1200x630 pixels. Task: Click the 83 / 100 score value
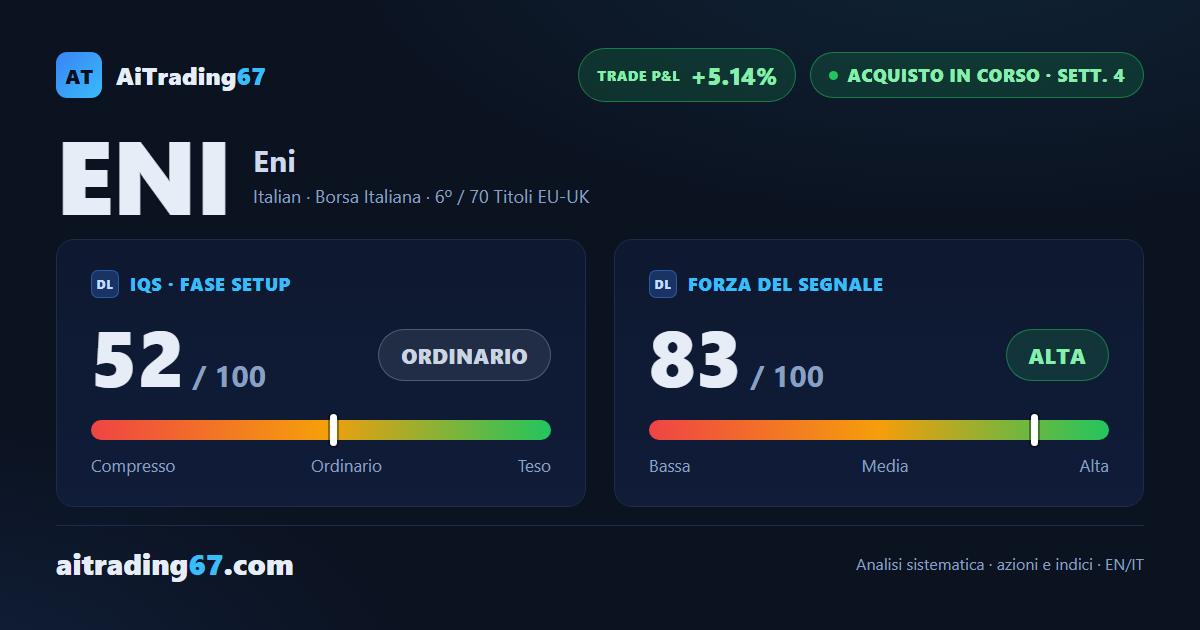(736, 361)
